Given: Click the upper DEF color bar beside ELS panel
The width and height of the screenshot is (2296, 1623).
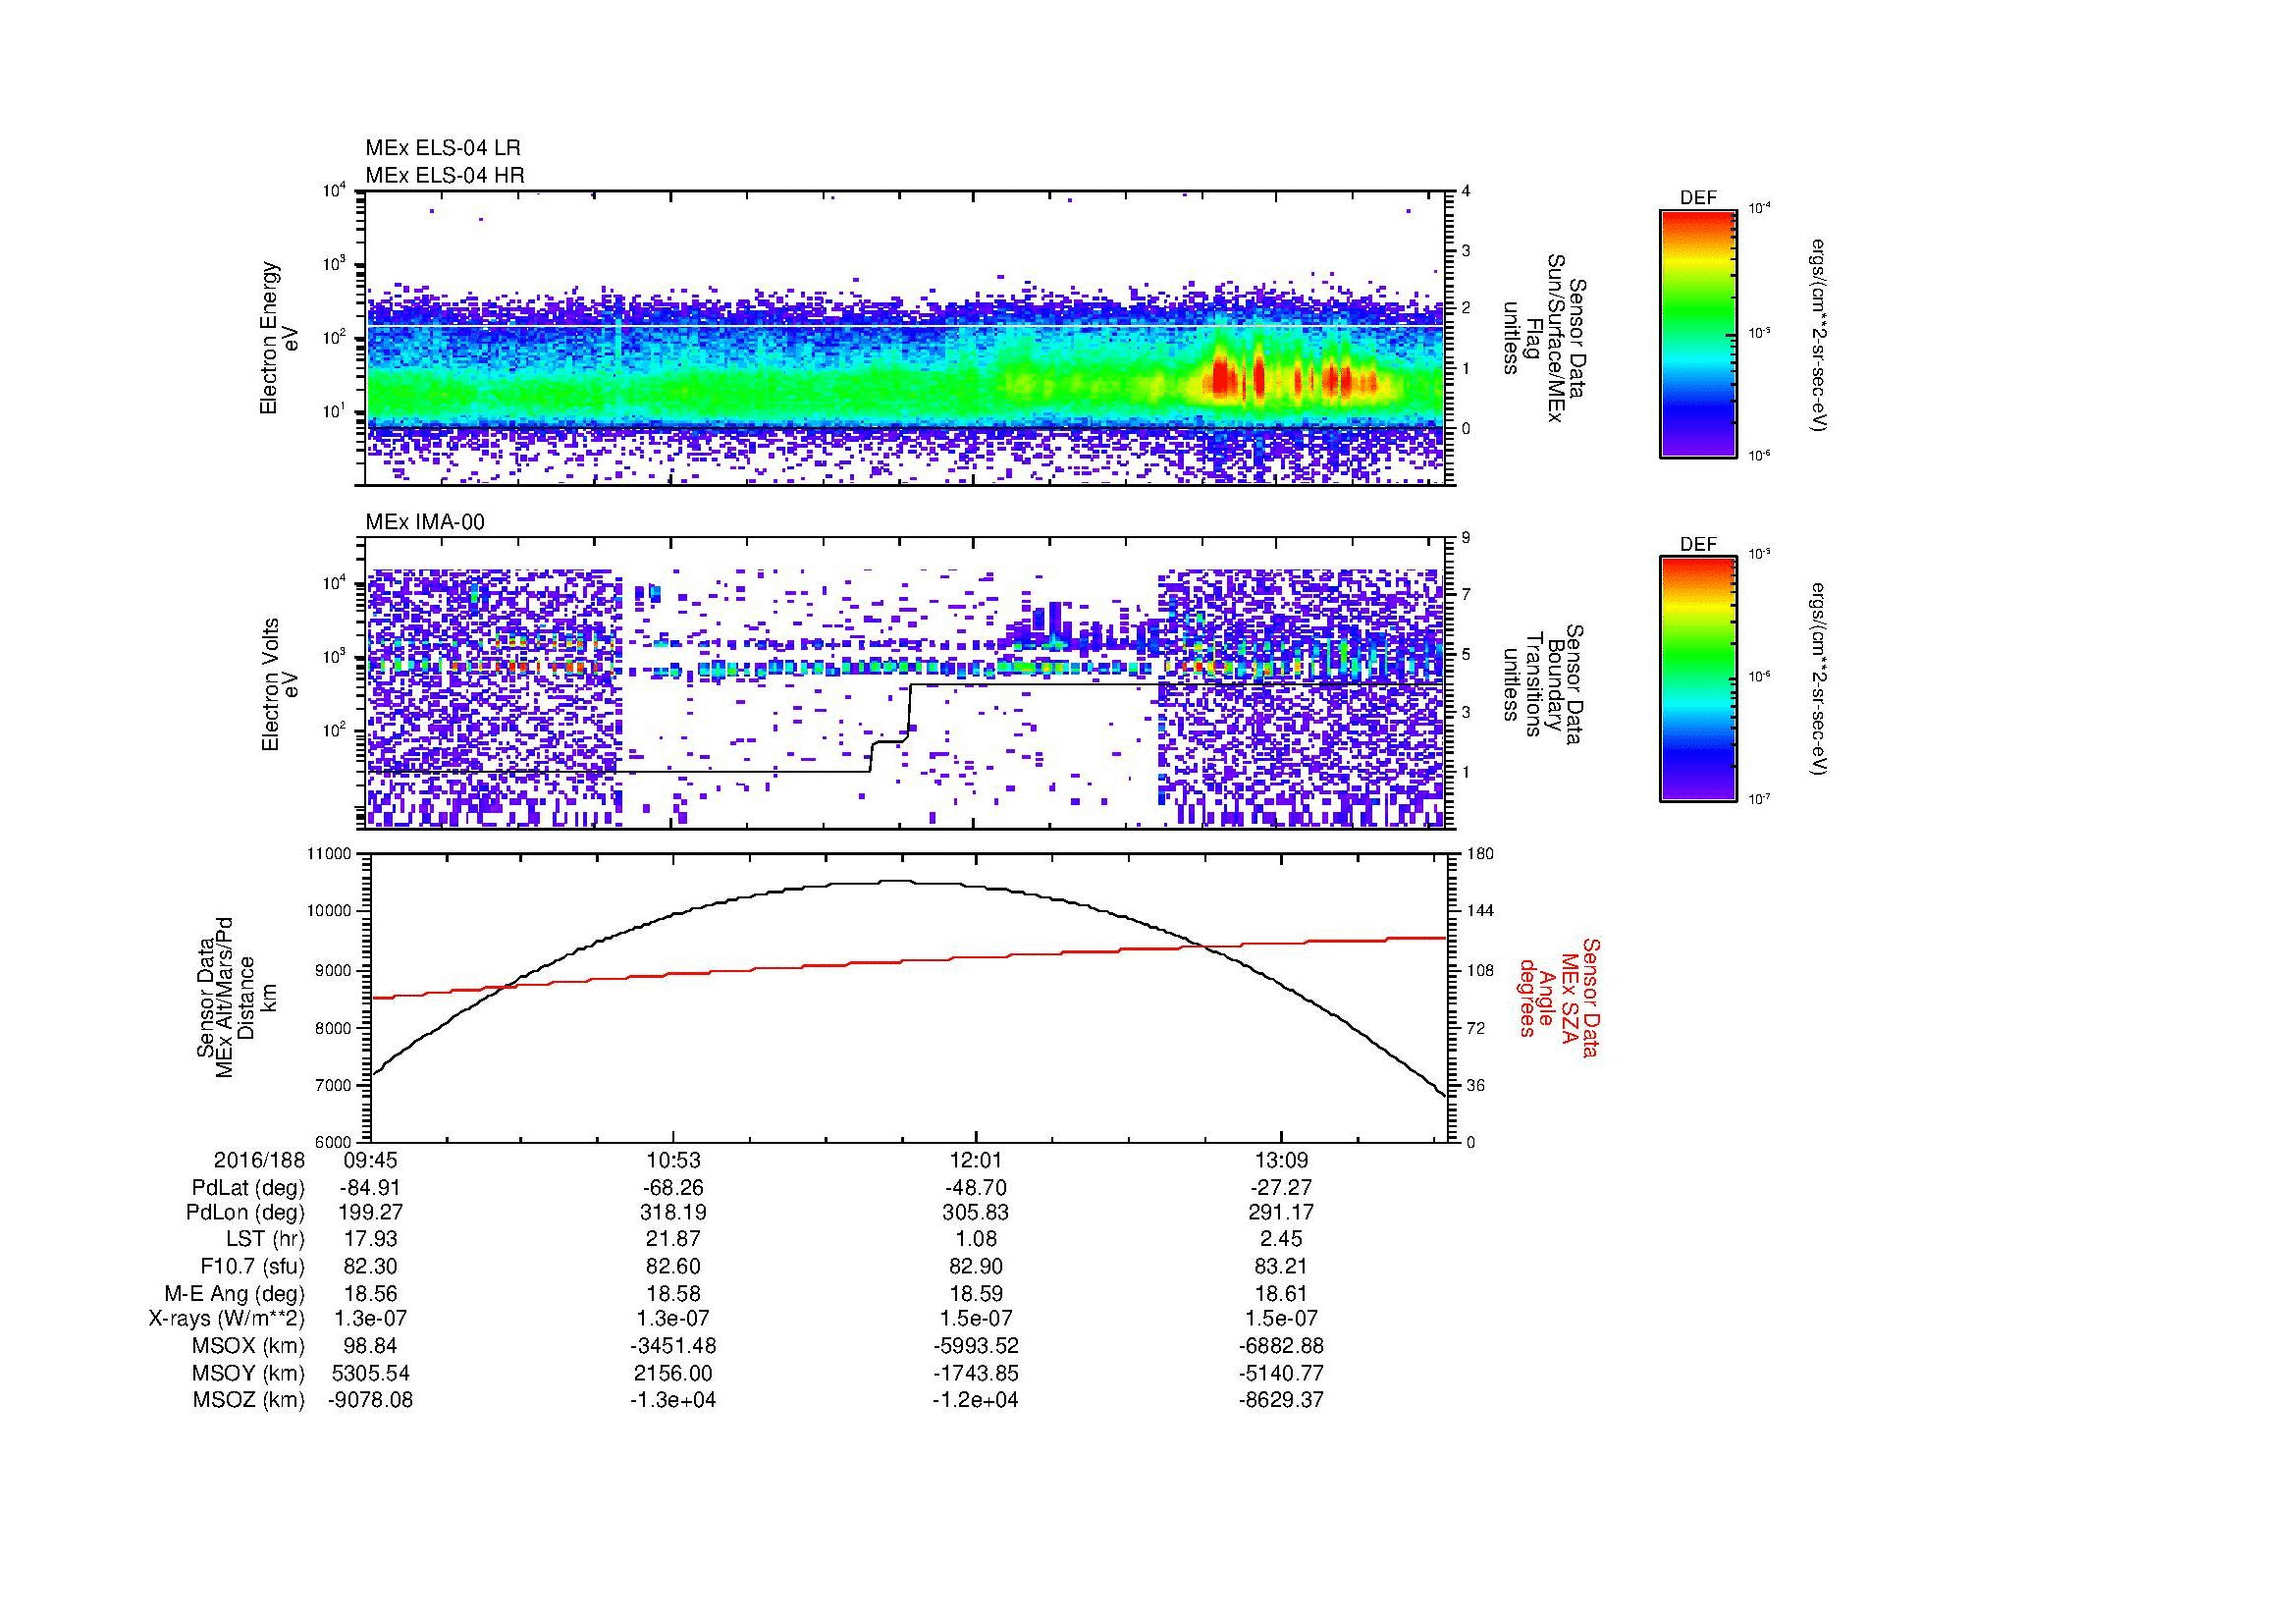Looking at the screenshot, I should point(1697,333).
